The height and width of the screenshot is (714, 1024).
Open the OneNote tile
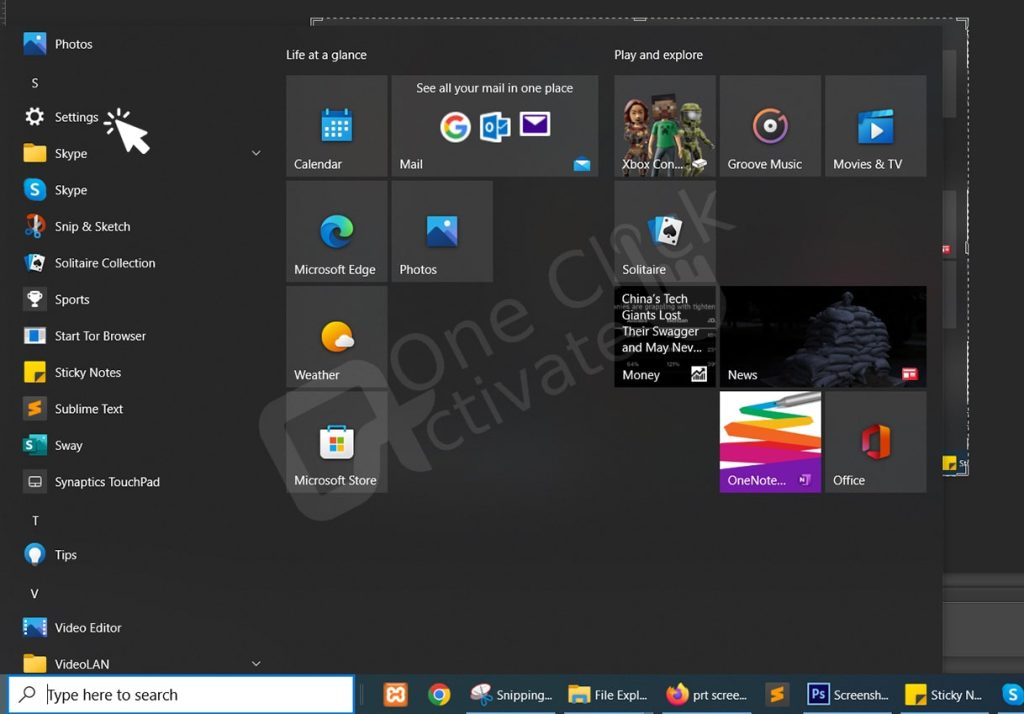(x=771, y=442)
